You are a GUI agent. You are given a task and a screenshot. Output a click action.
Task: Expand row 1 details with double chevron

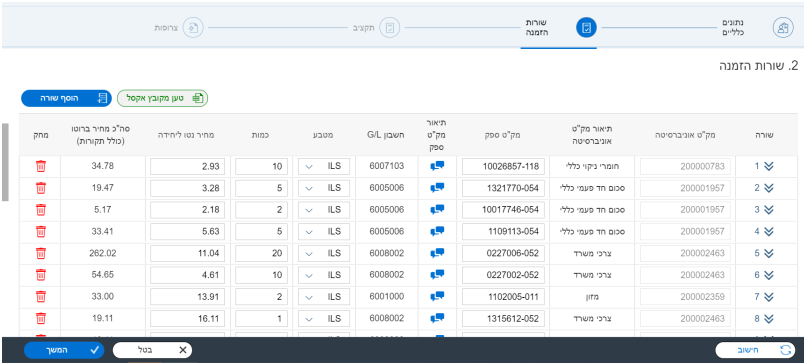[768, 166]
